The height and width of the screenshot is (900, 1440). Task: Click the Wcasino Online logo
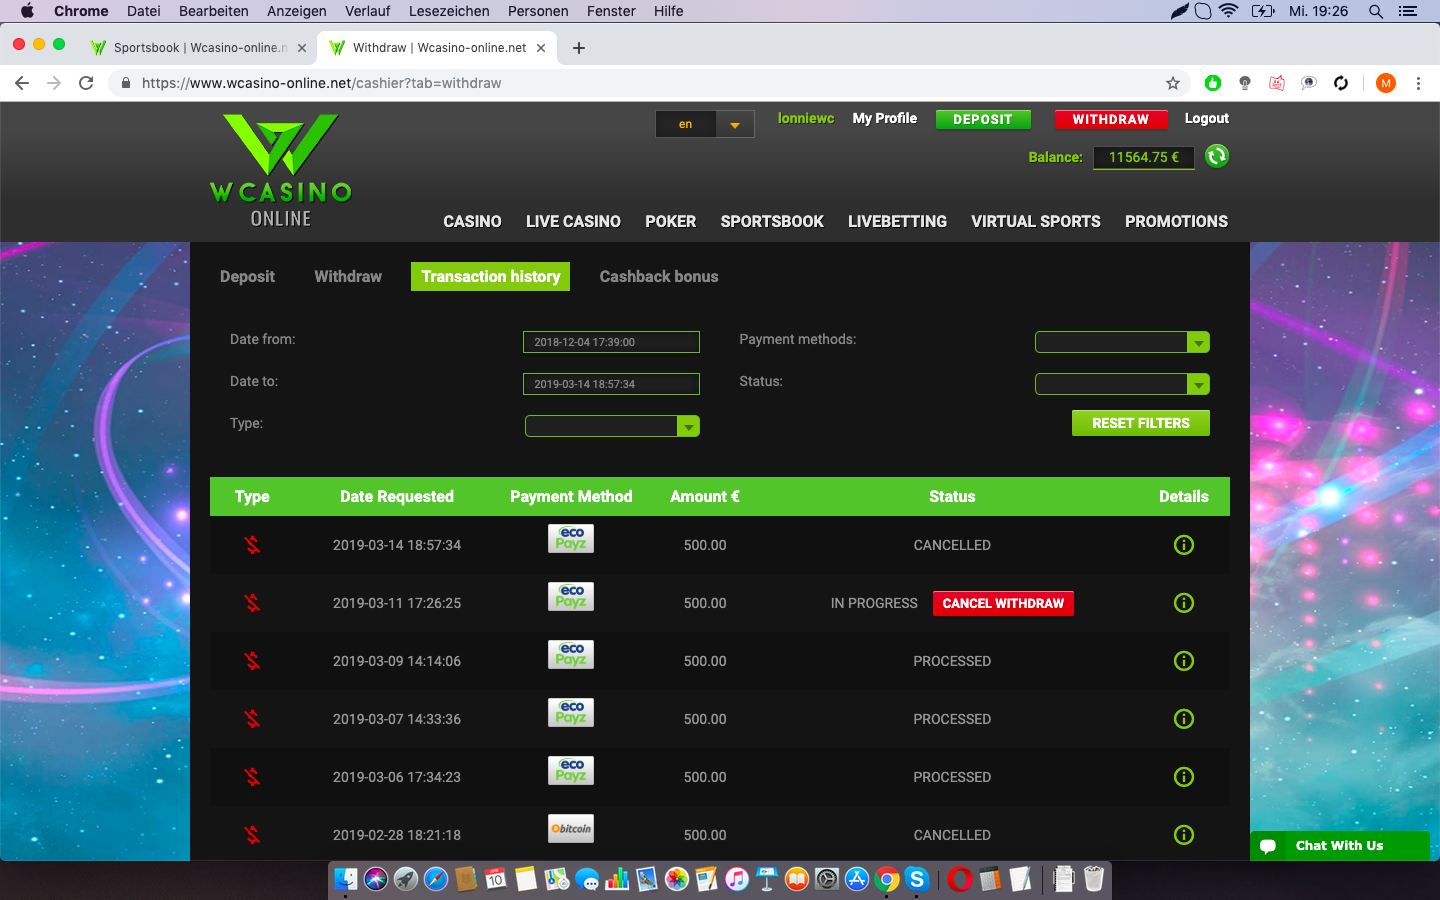281,171
